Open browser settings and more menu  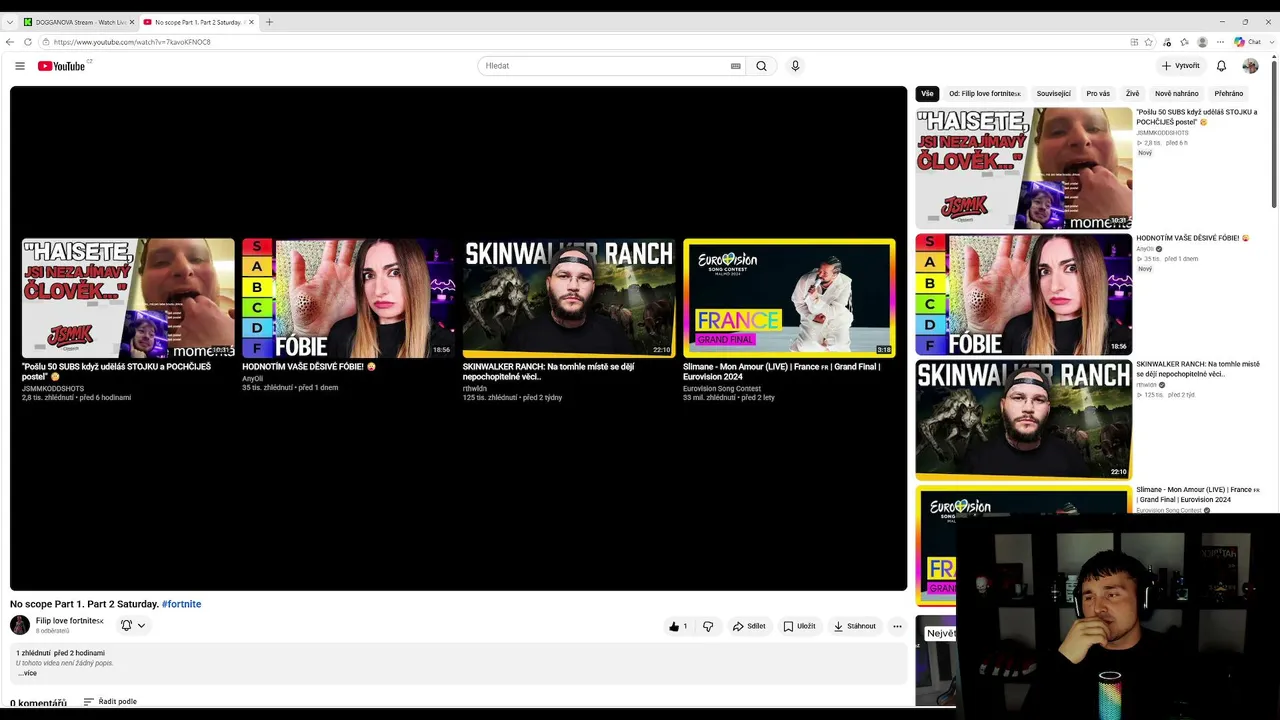click(1220, 42)
